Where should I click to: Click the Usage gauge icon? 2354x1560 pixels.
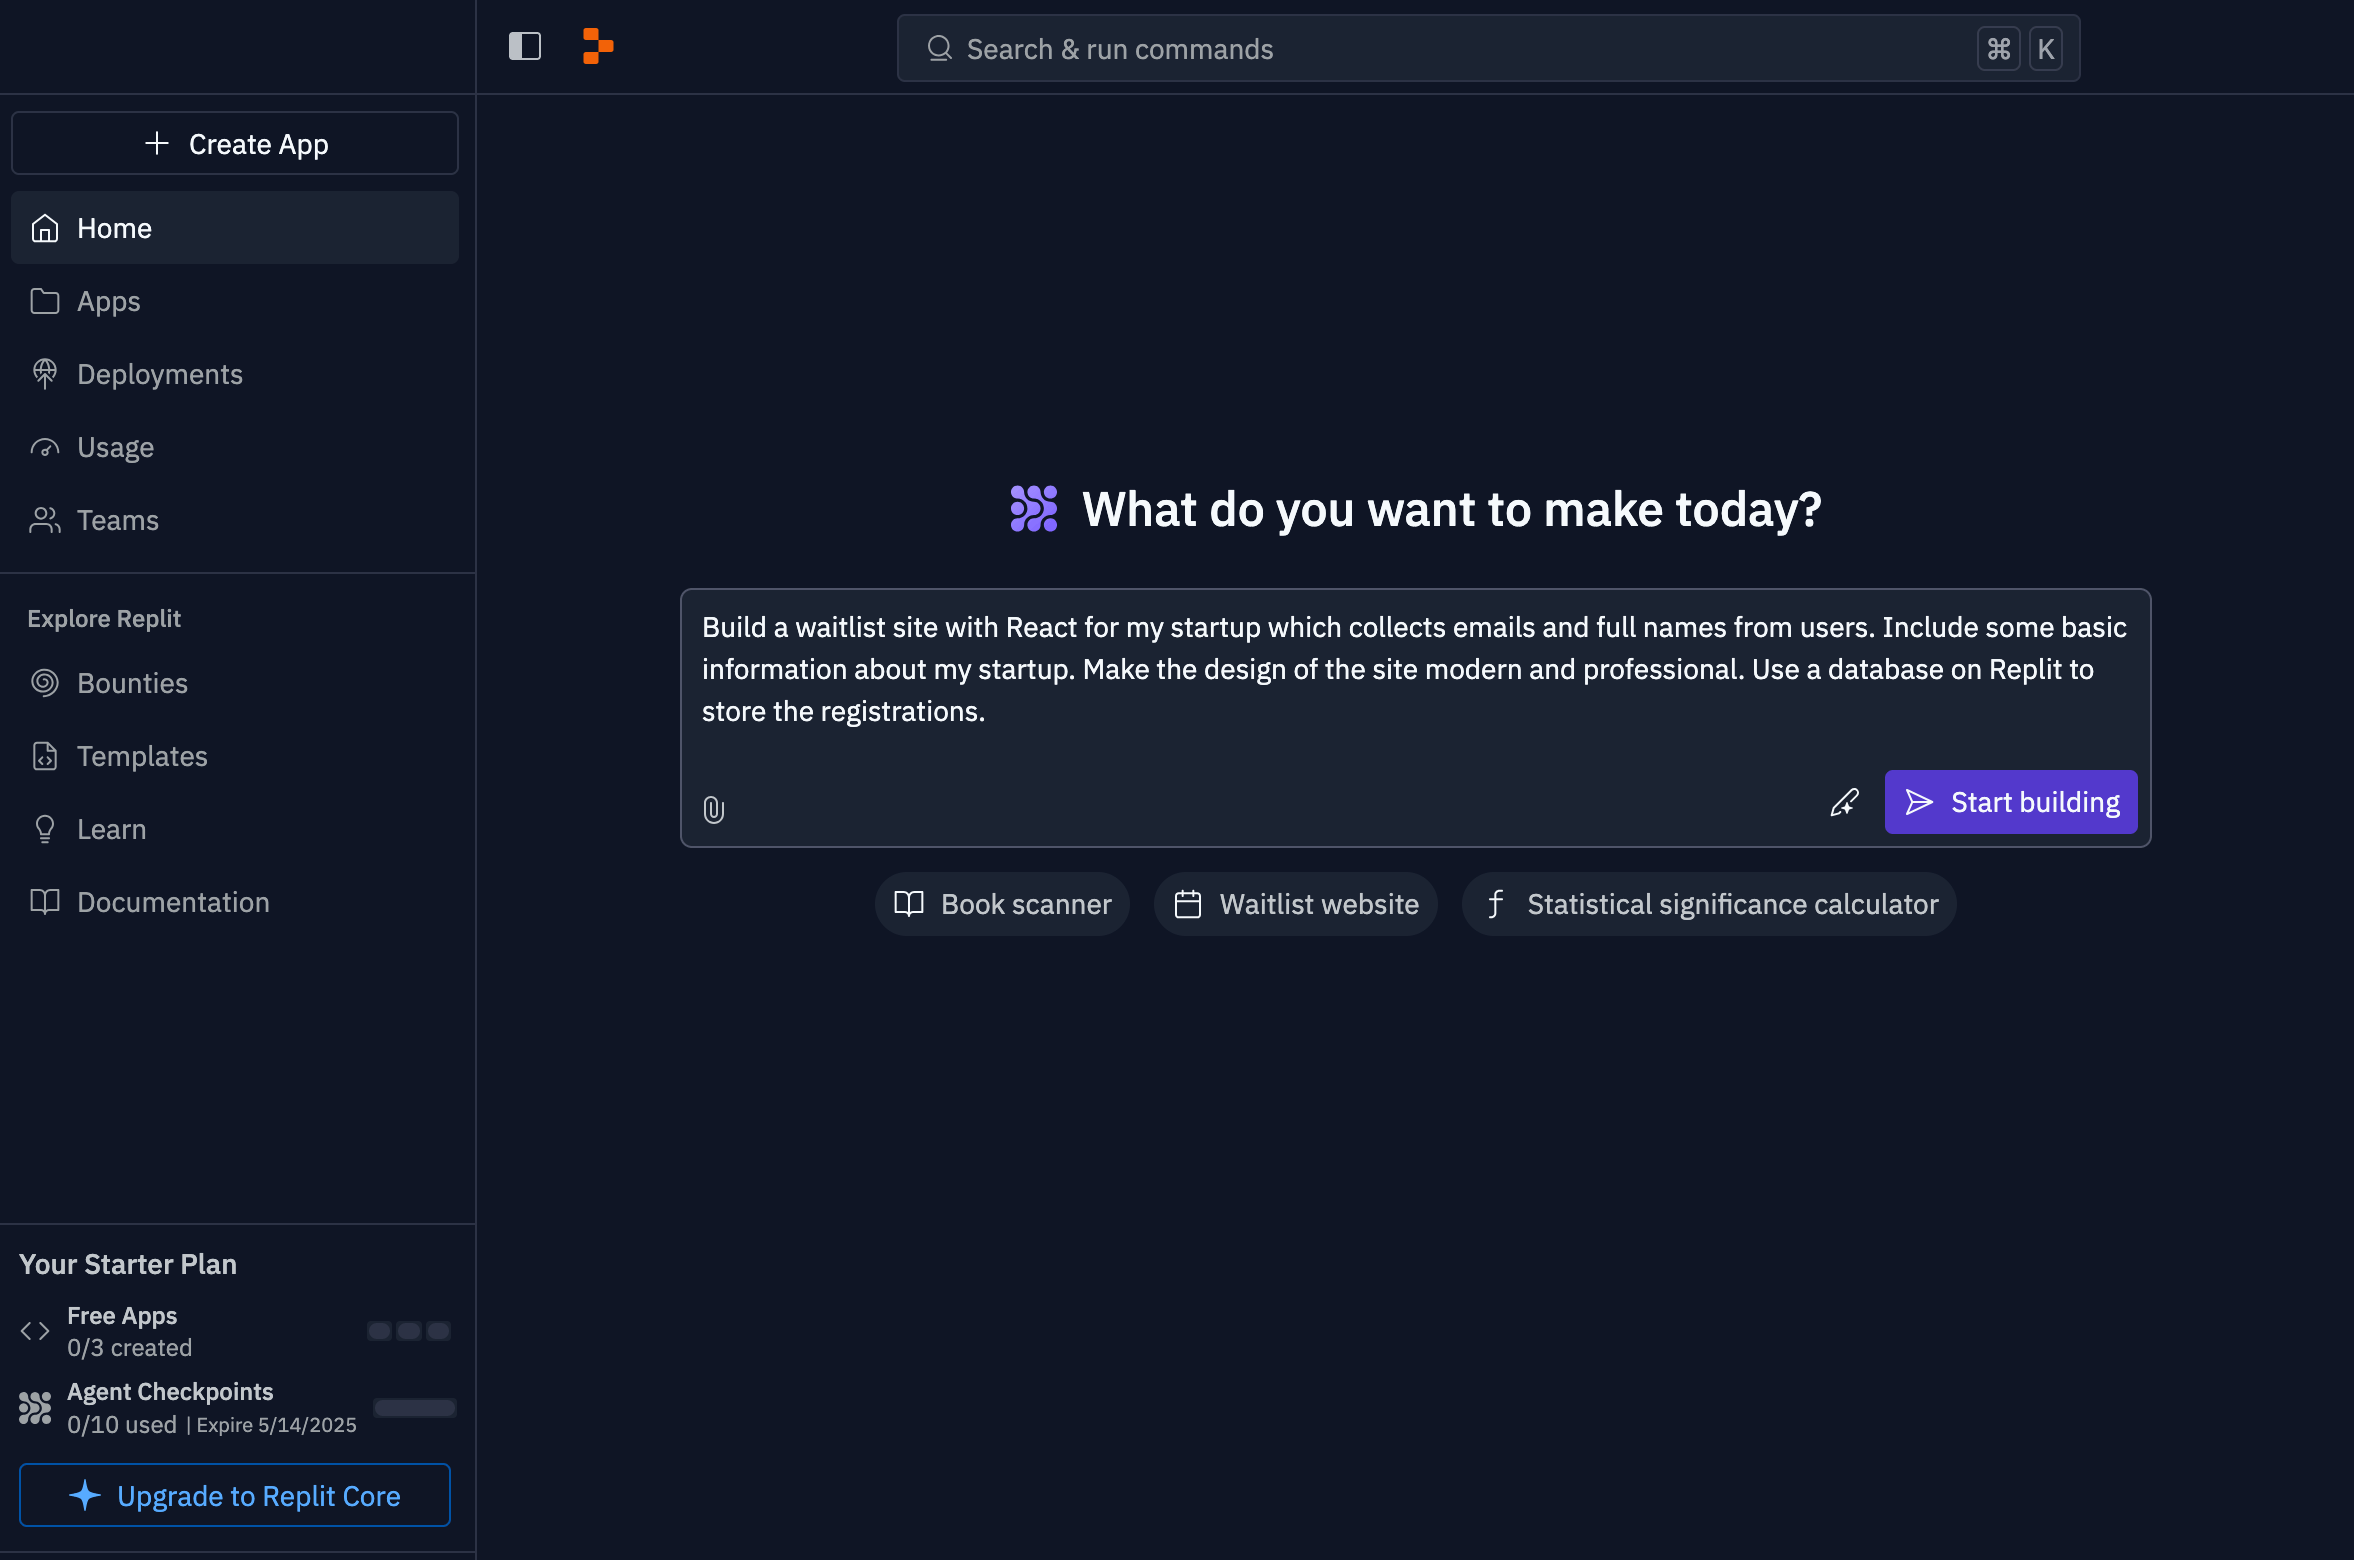(45, 447)
